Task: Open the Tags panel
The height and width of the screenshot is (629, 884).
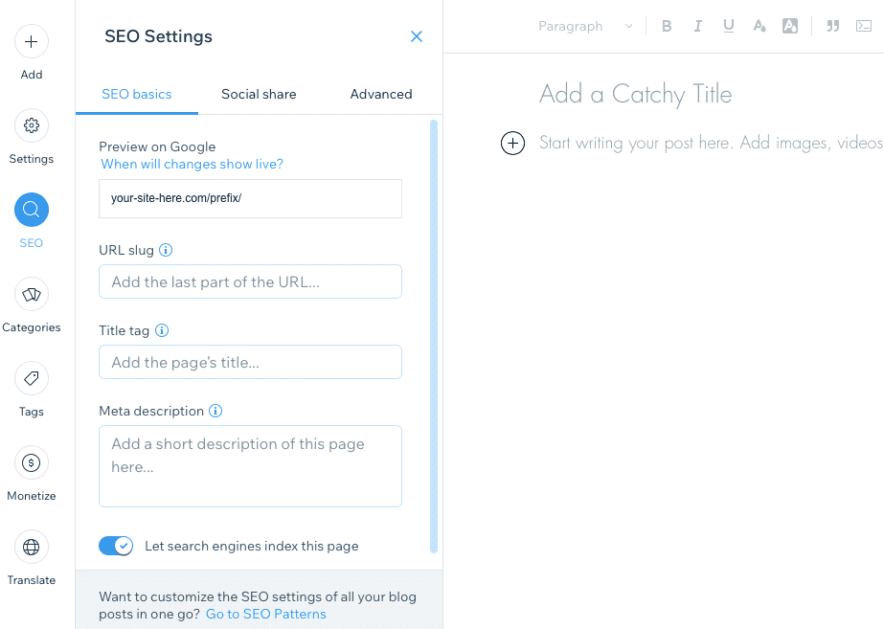Action: pyautogui.click(x=31, y=378)
